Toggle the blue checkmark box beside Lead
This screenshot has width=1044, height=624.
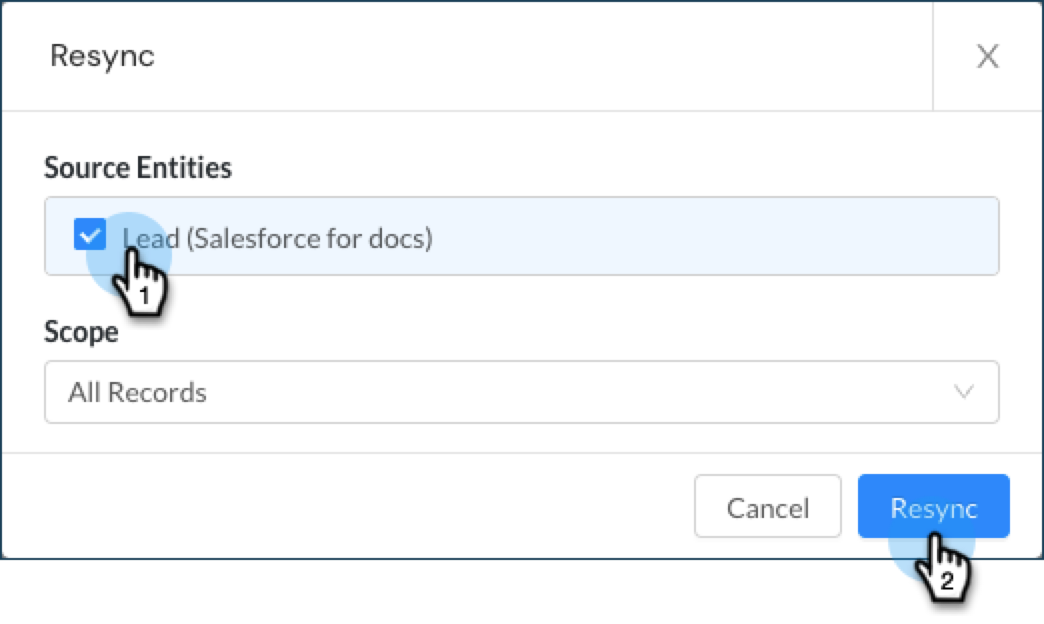pos(90,237)
